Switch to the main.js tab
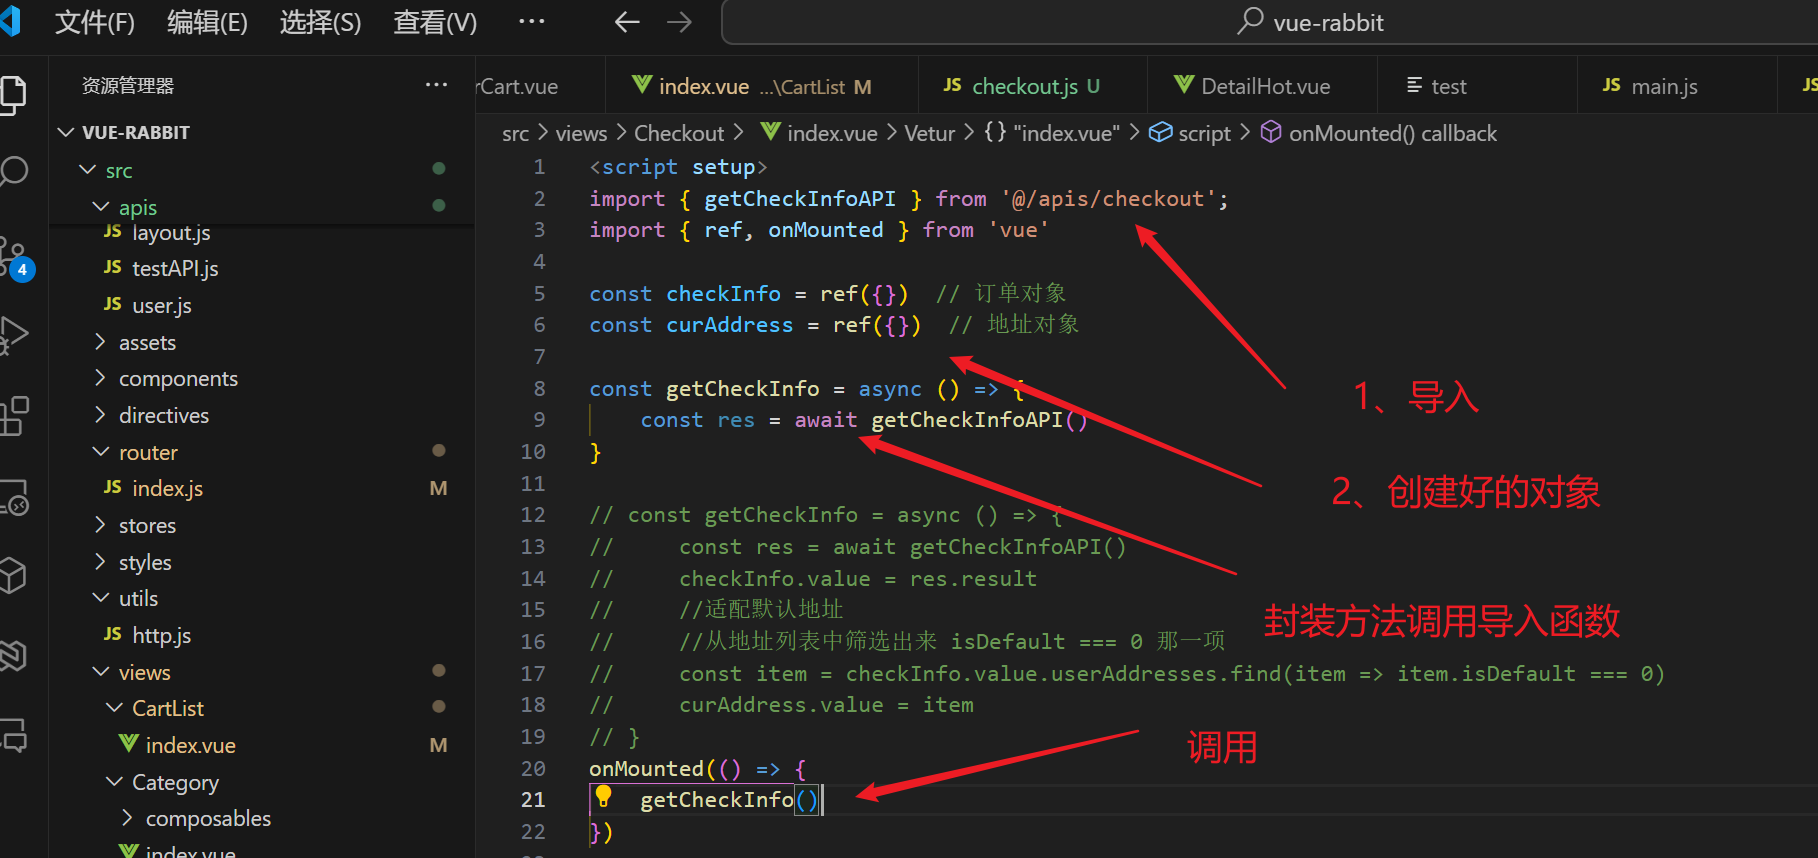This screenshot has height=858, width=1818. [x=1677, y=86]
